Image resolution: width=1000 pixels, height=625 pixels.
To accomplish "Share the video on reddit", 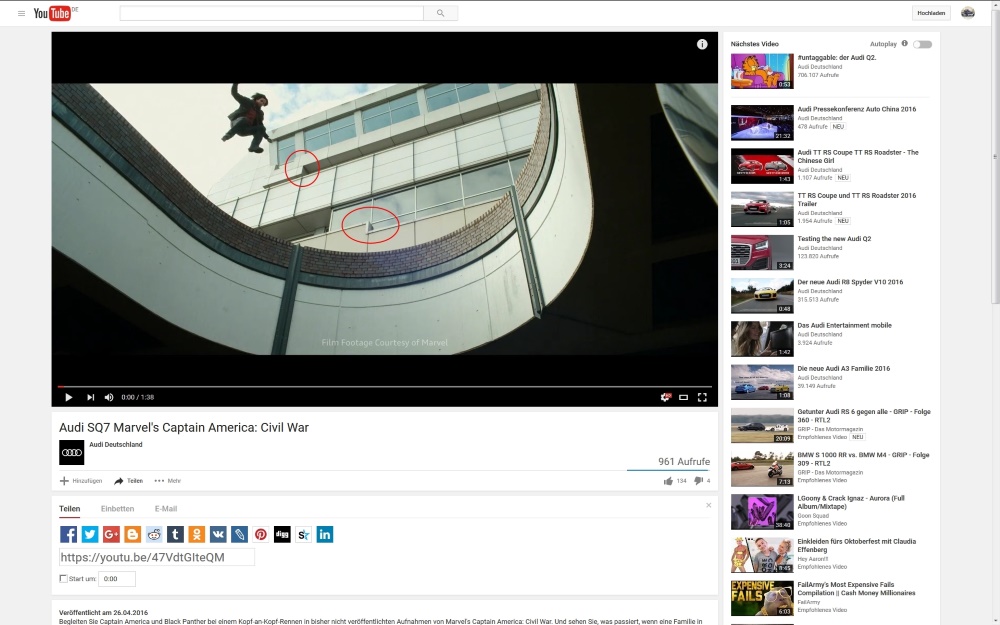I will coord(154,534).
